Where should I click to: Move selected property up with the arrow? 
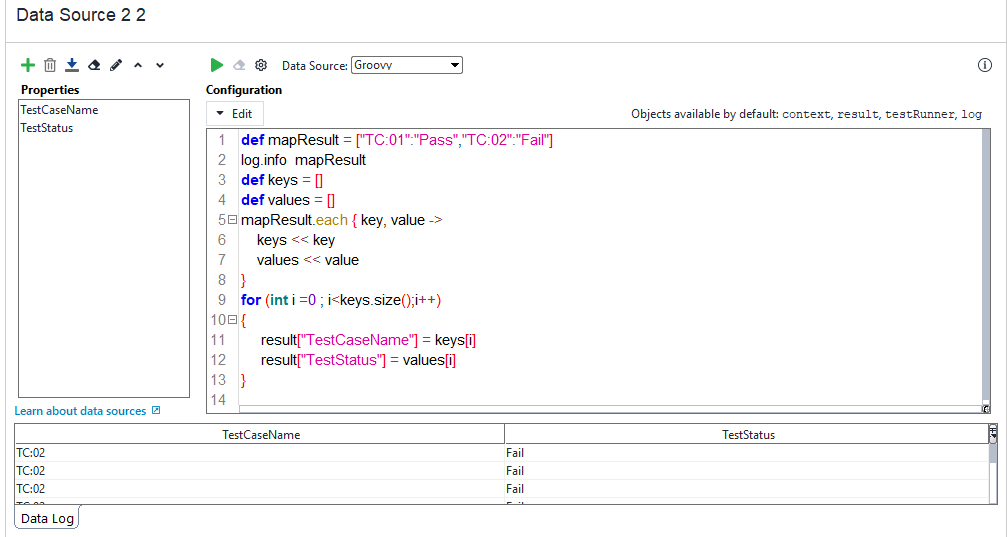[138, 65]
